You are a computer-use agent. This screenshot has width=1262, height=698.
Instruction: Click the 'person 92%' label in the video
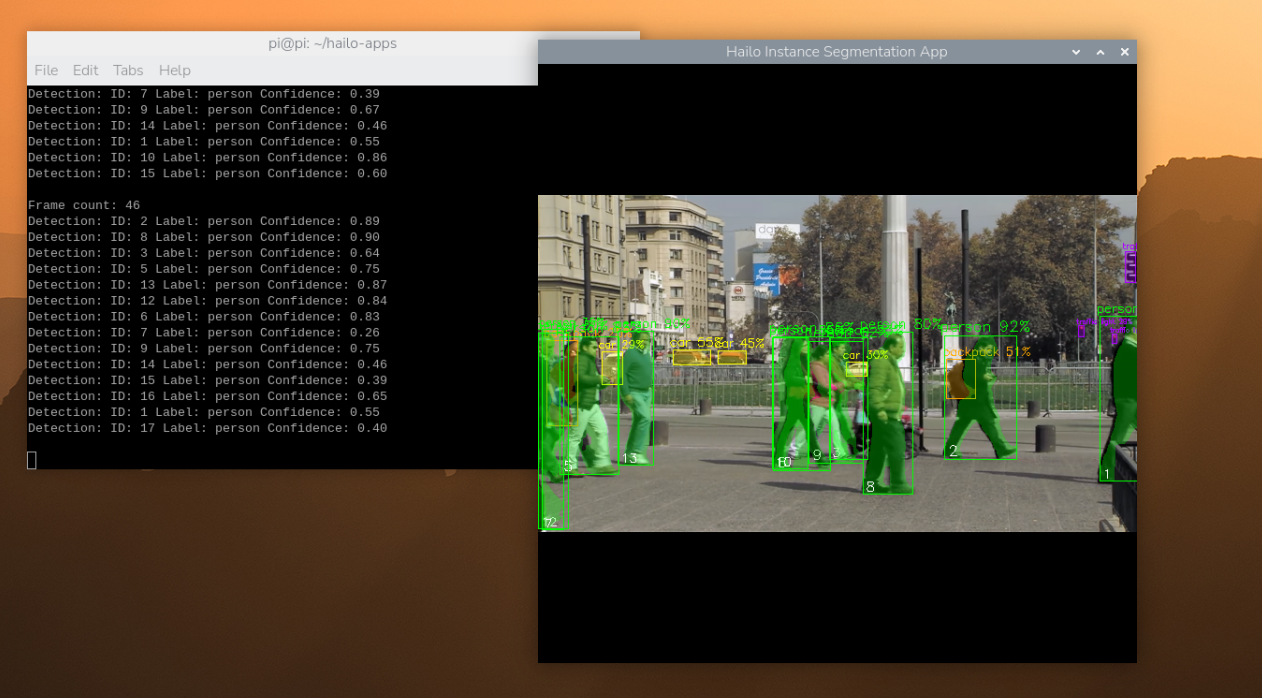[x=985, y=327]
